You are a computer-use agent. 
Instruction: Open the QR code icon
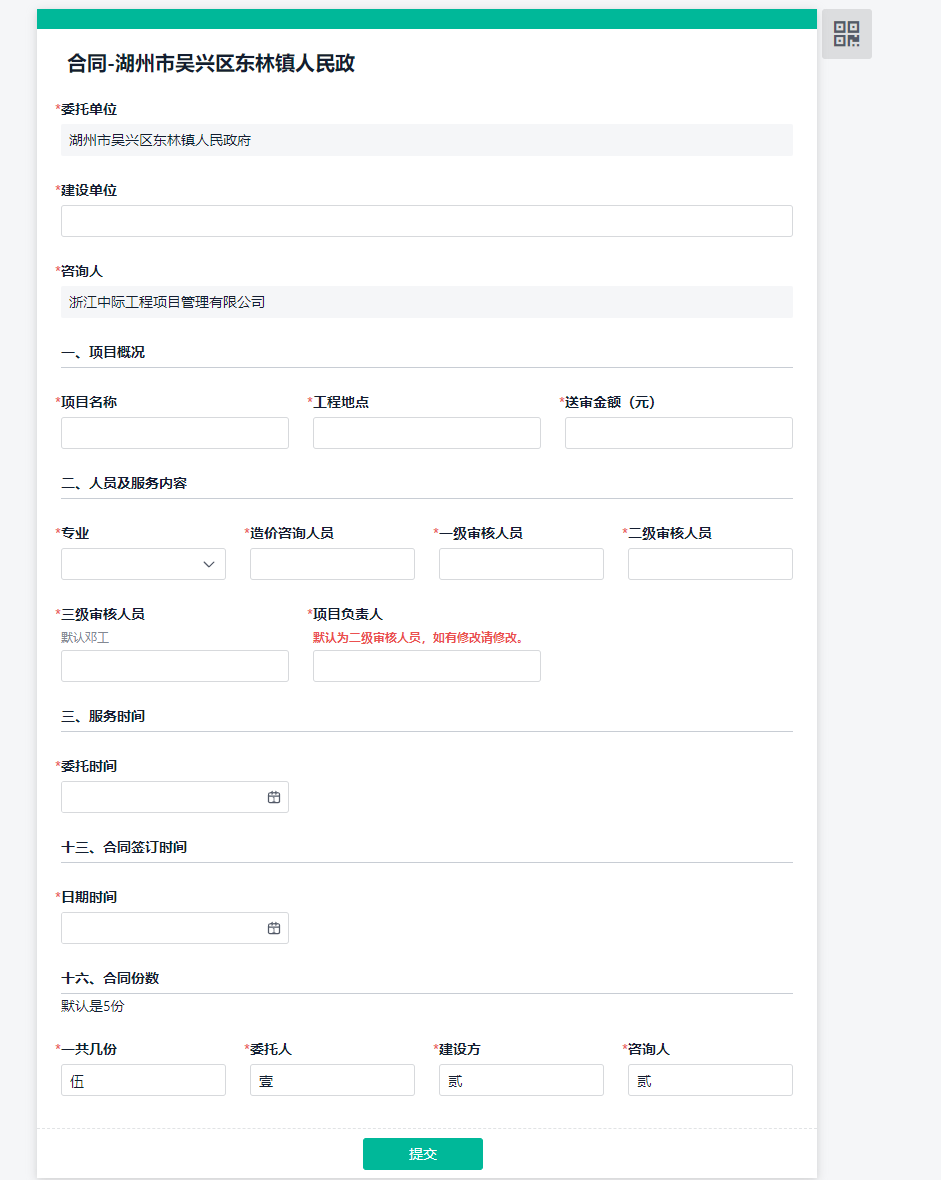tap(846, 34)
